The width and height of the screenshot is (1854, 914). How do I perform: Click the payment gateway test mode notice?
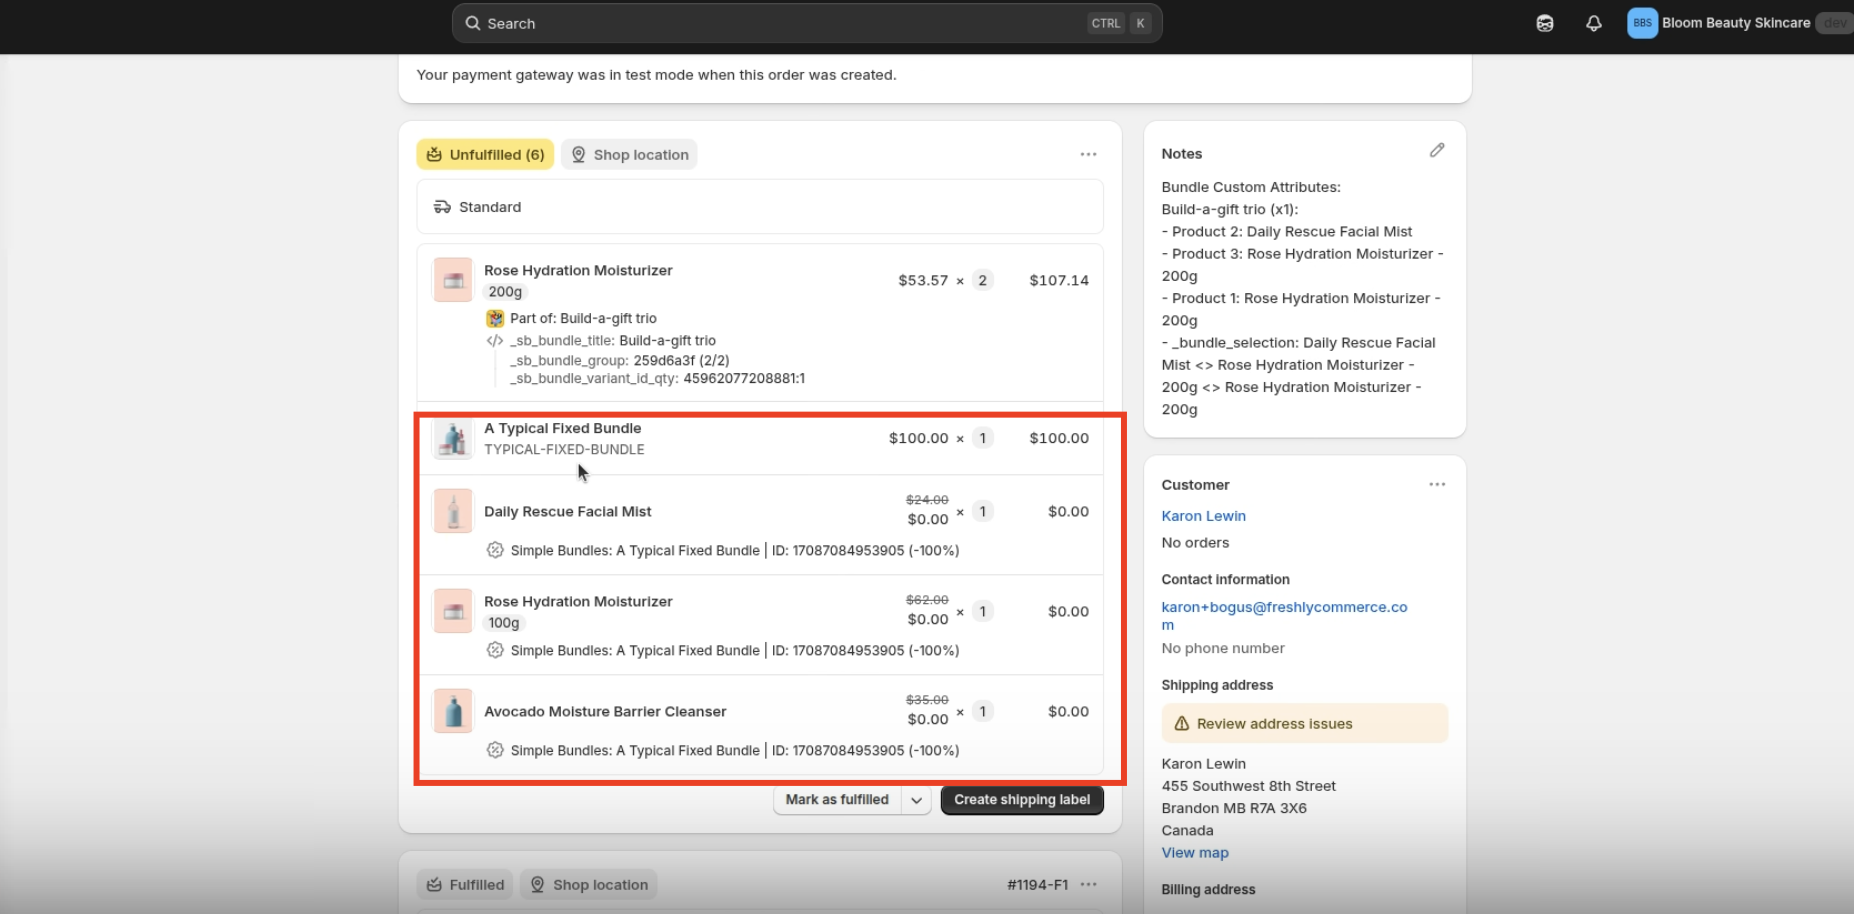[x=656, y=75]
